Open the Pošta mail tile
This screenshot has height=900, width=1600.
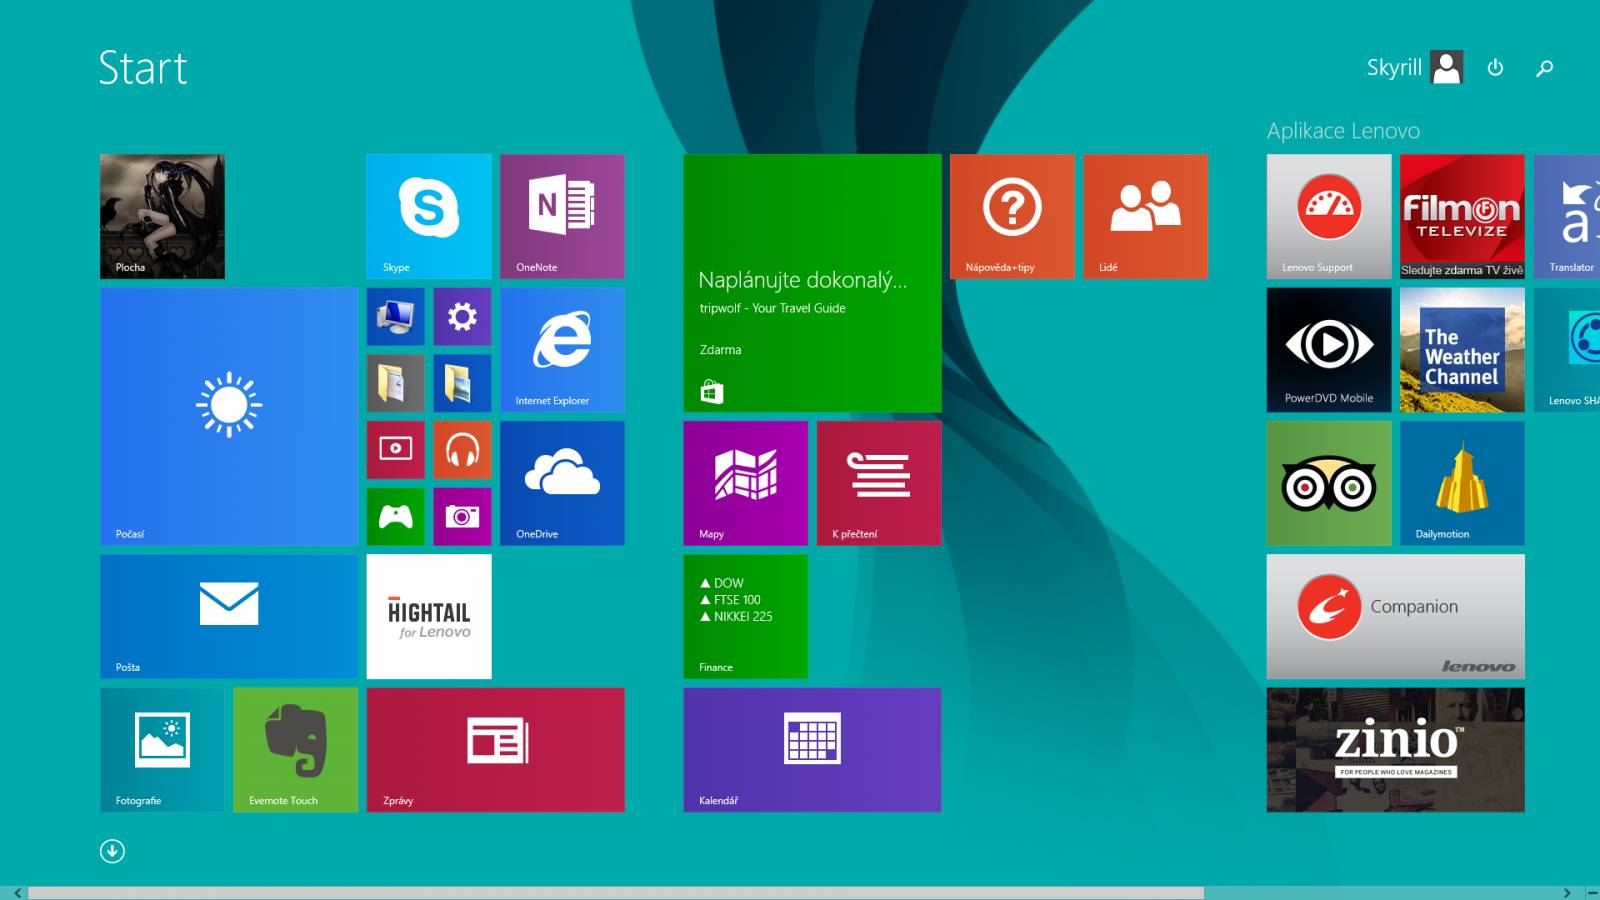point(229,616)
